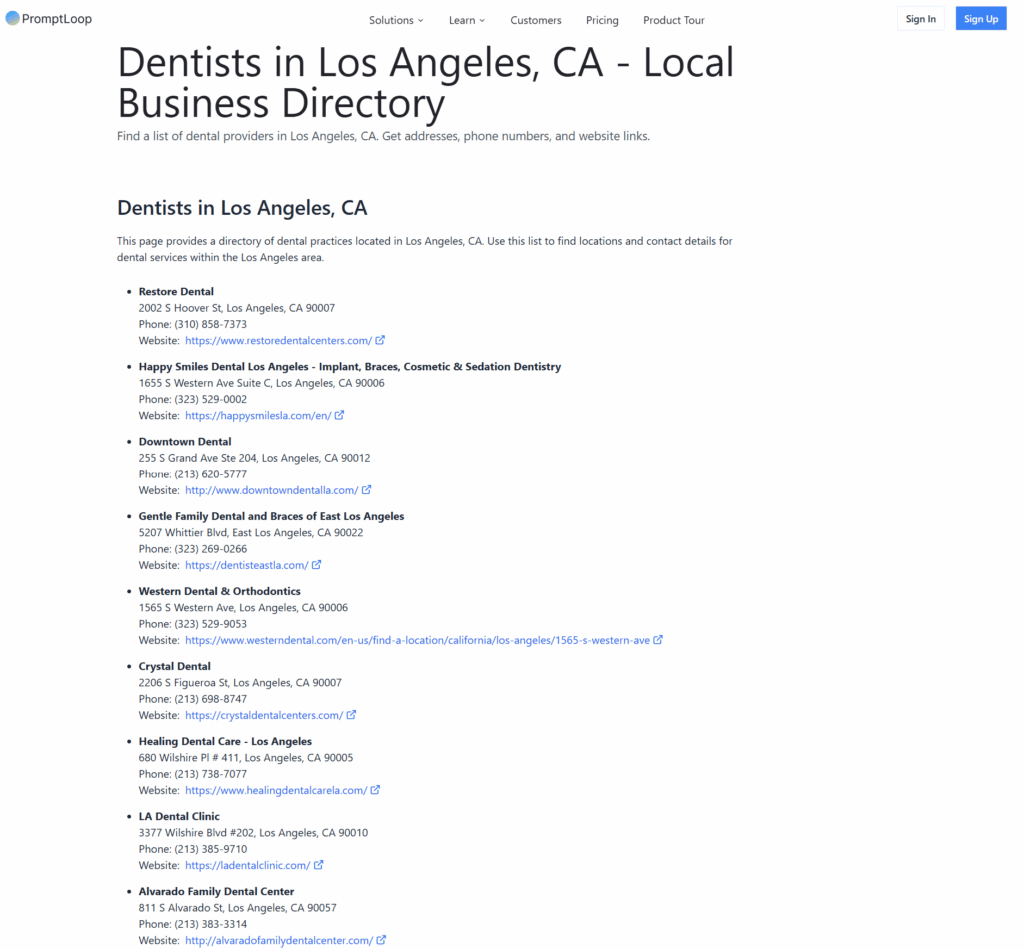Screen dimensions: 1024x949
Task: Visit https://ladentalclinic.com/ link
Action: (x=248, y=865)
